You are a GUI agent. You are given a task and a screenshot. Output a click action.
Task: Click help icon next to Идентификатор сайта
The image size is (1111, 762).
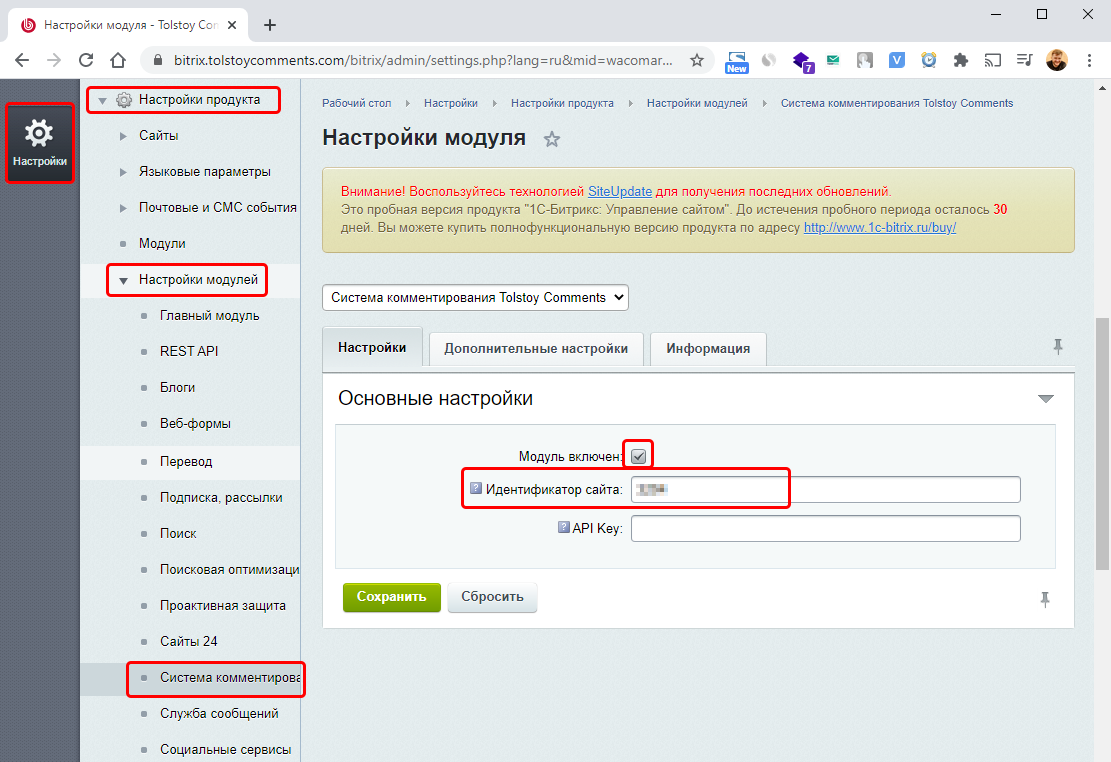tap(476, 488)
